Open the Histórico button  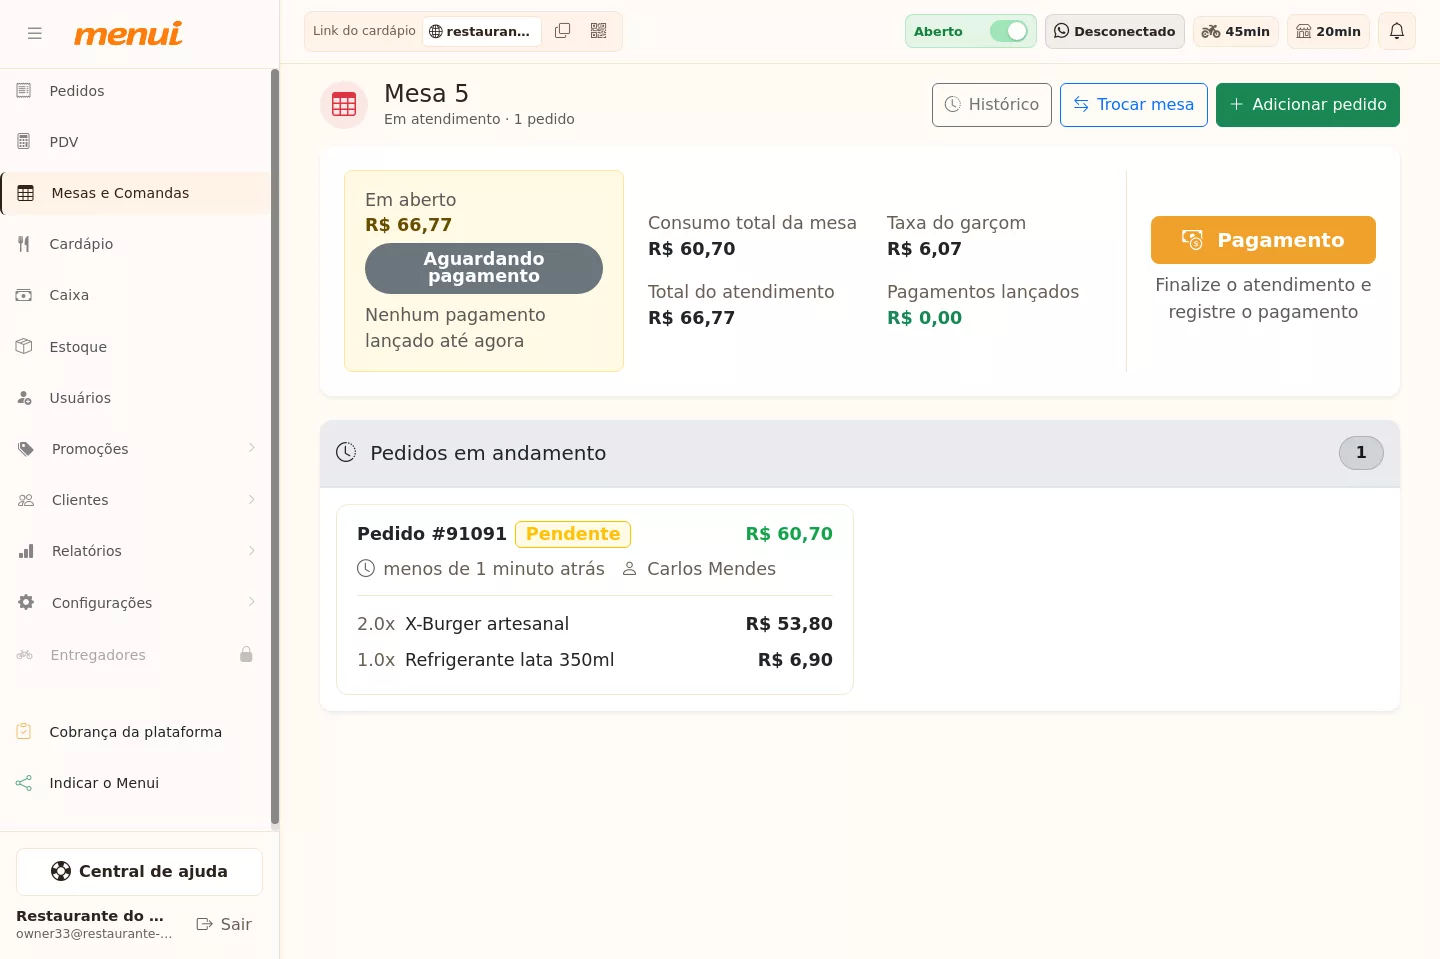[992, 105]
